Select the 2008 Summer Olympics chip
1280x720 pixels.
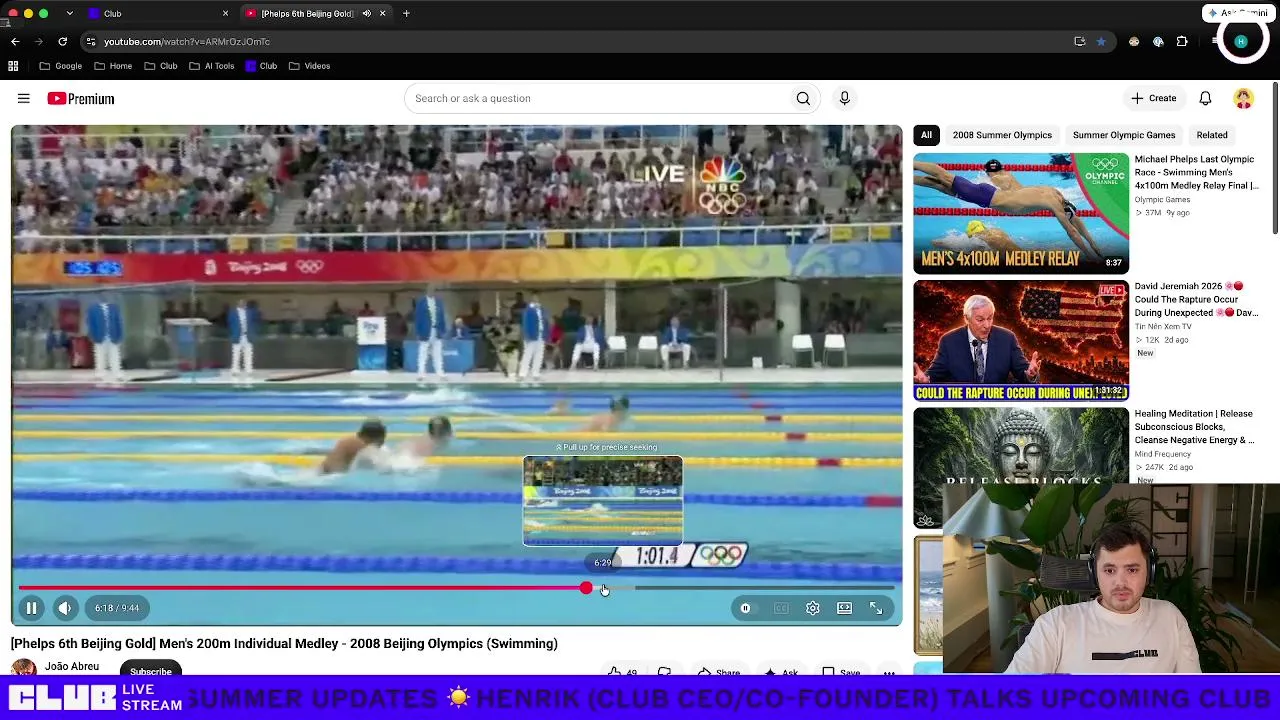1002,135
